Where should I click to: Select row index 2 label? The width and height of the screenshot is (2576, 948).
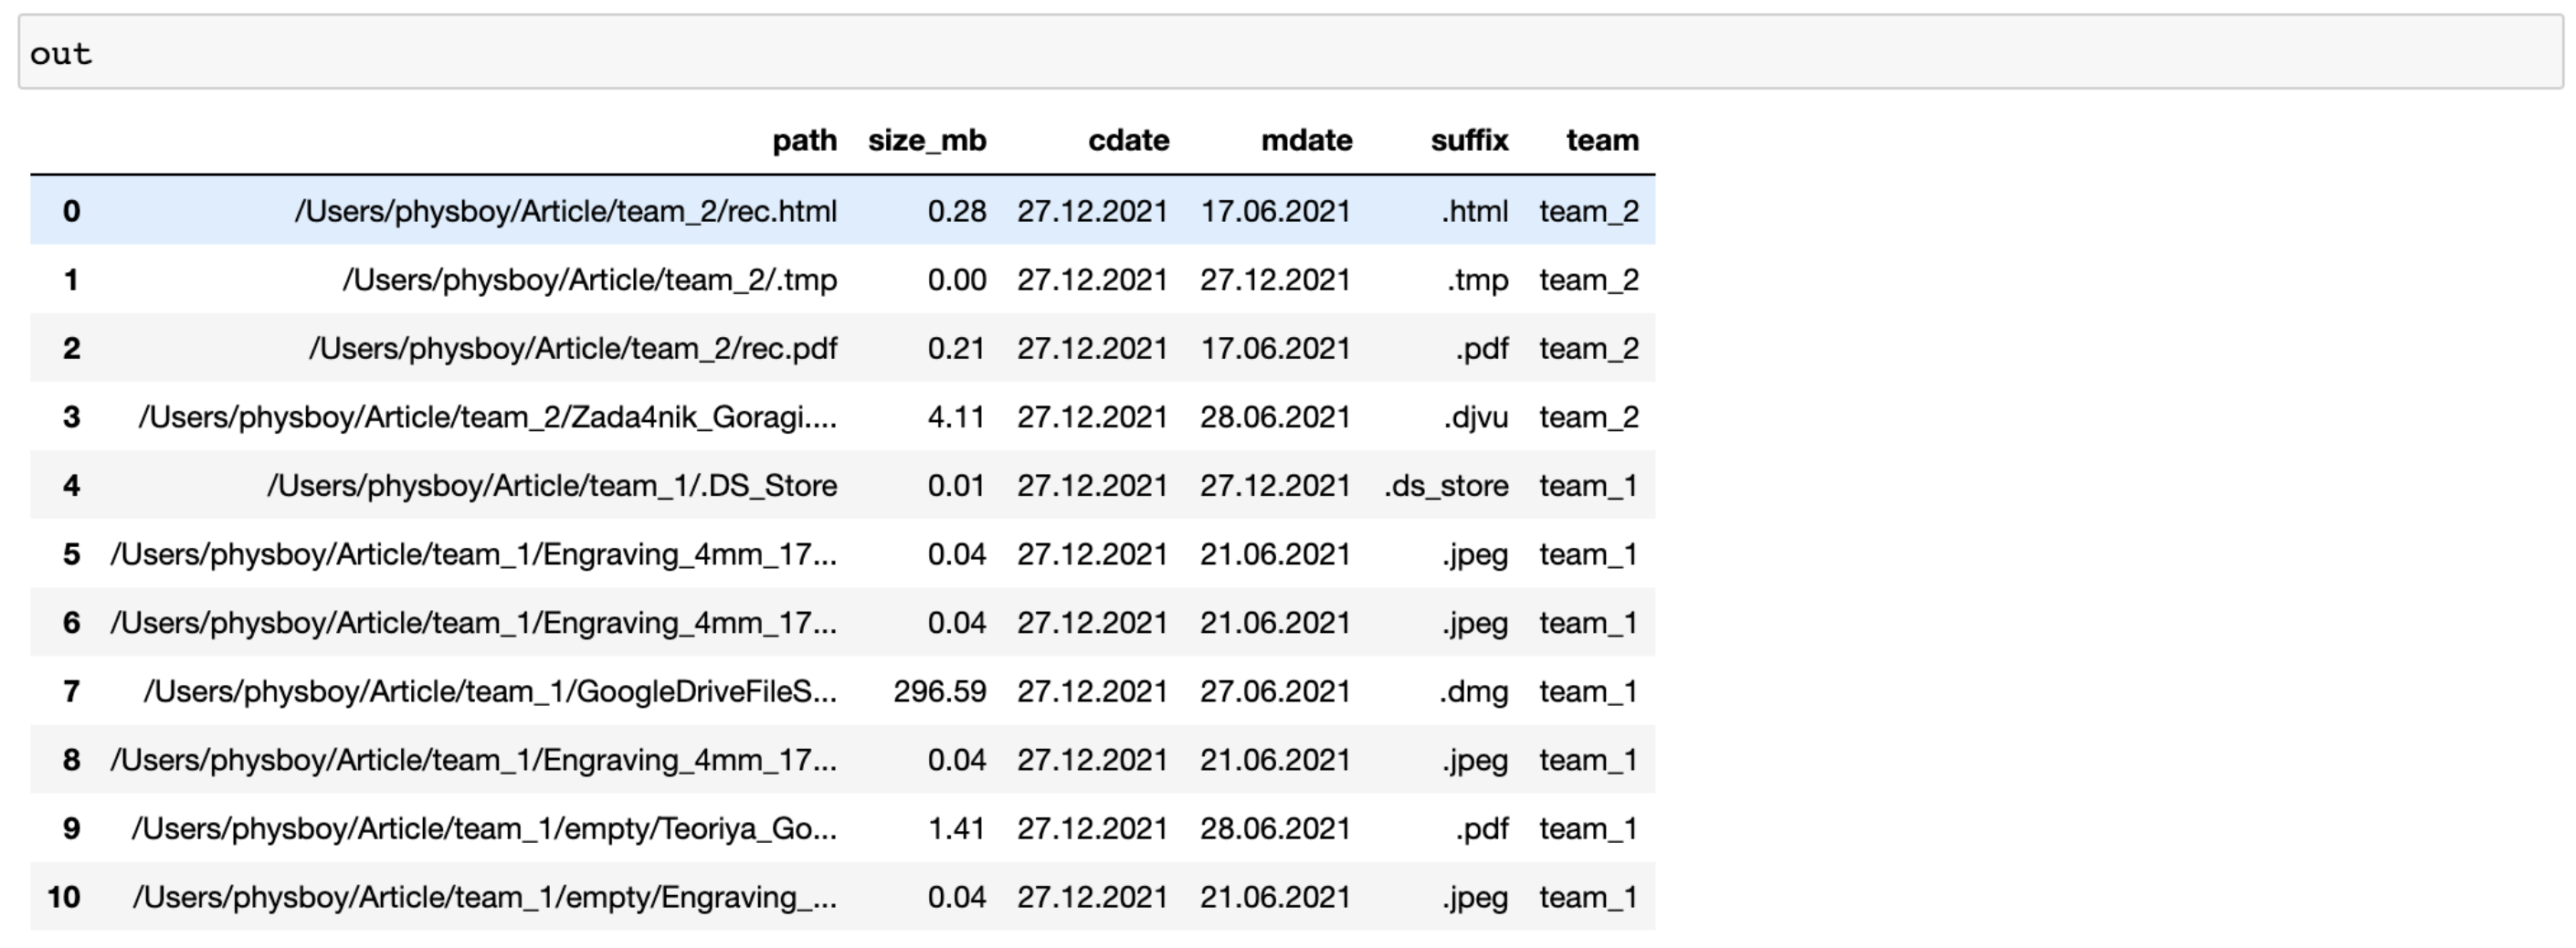pyautogui.click(x=71, y=348)
